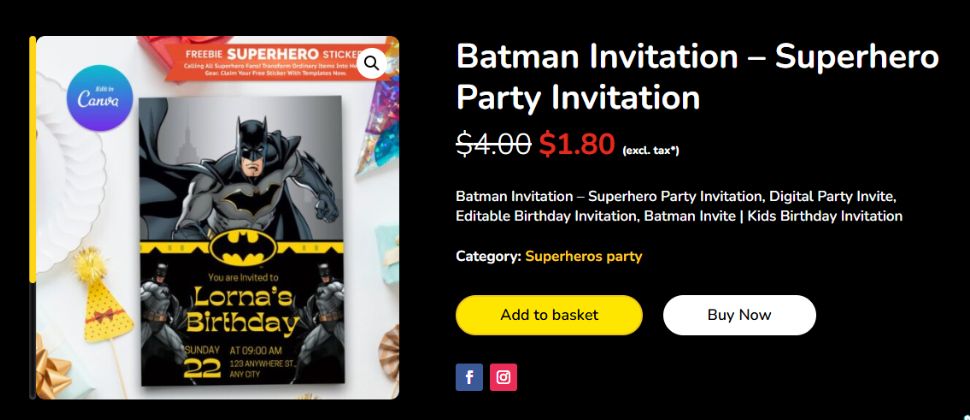Click the Sunday 22 date on invitation
The height and width of the screenshot is (420, 970).
(202, 362)
